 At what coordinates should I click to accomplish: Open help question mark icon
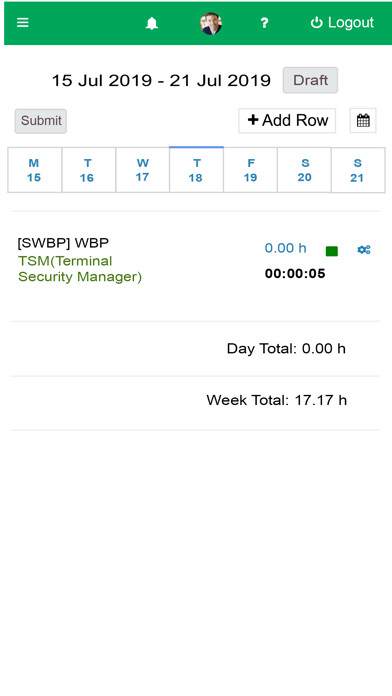click(264, 23)
